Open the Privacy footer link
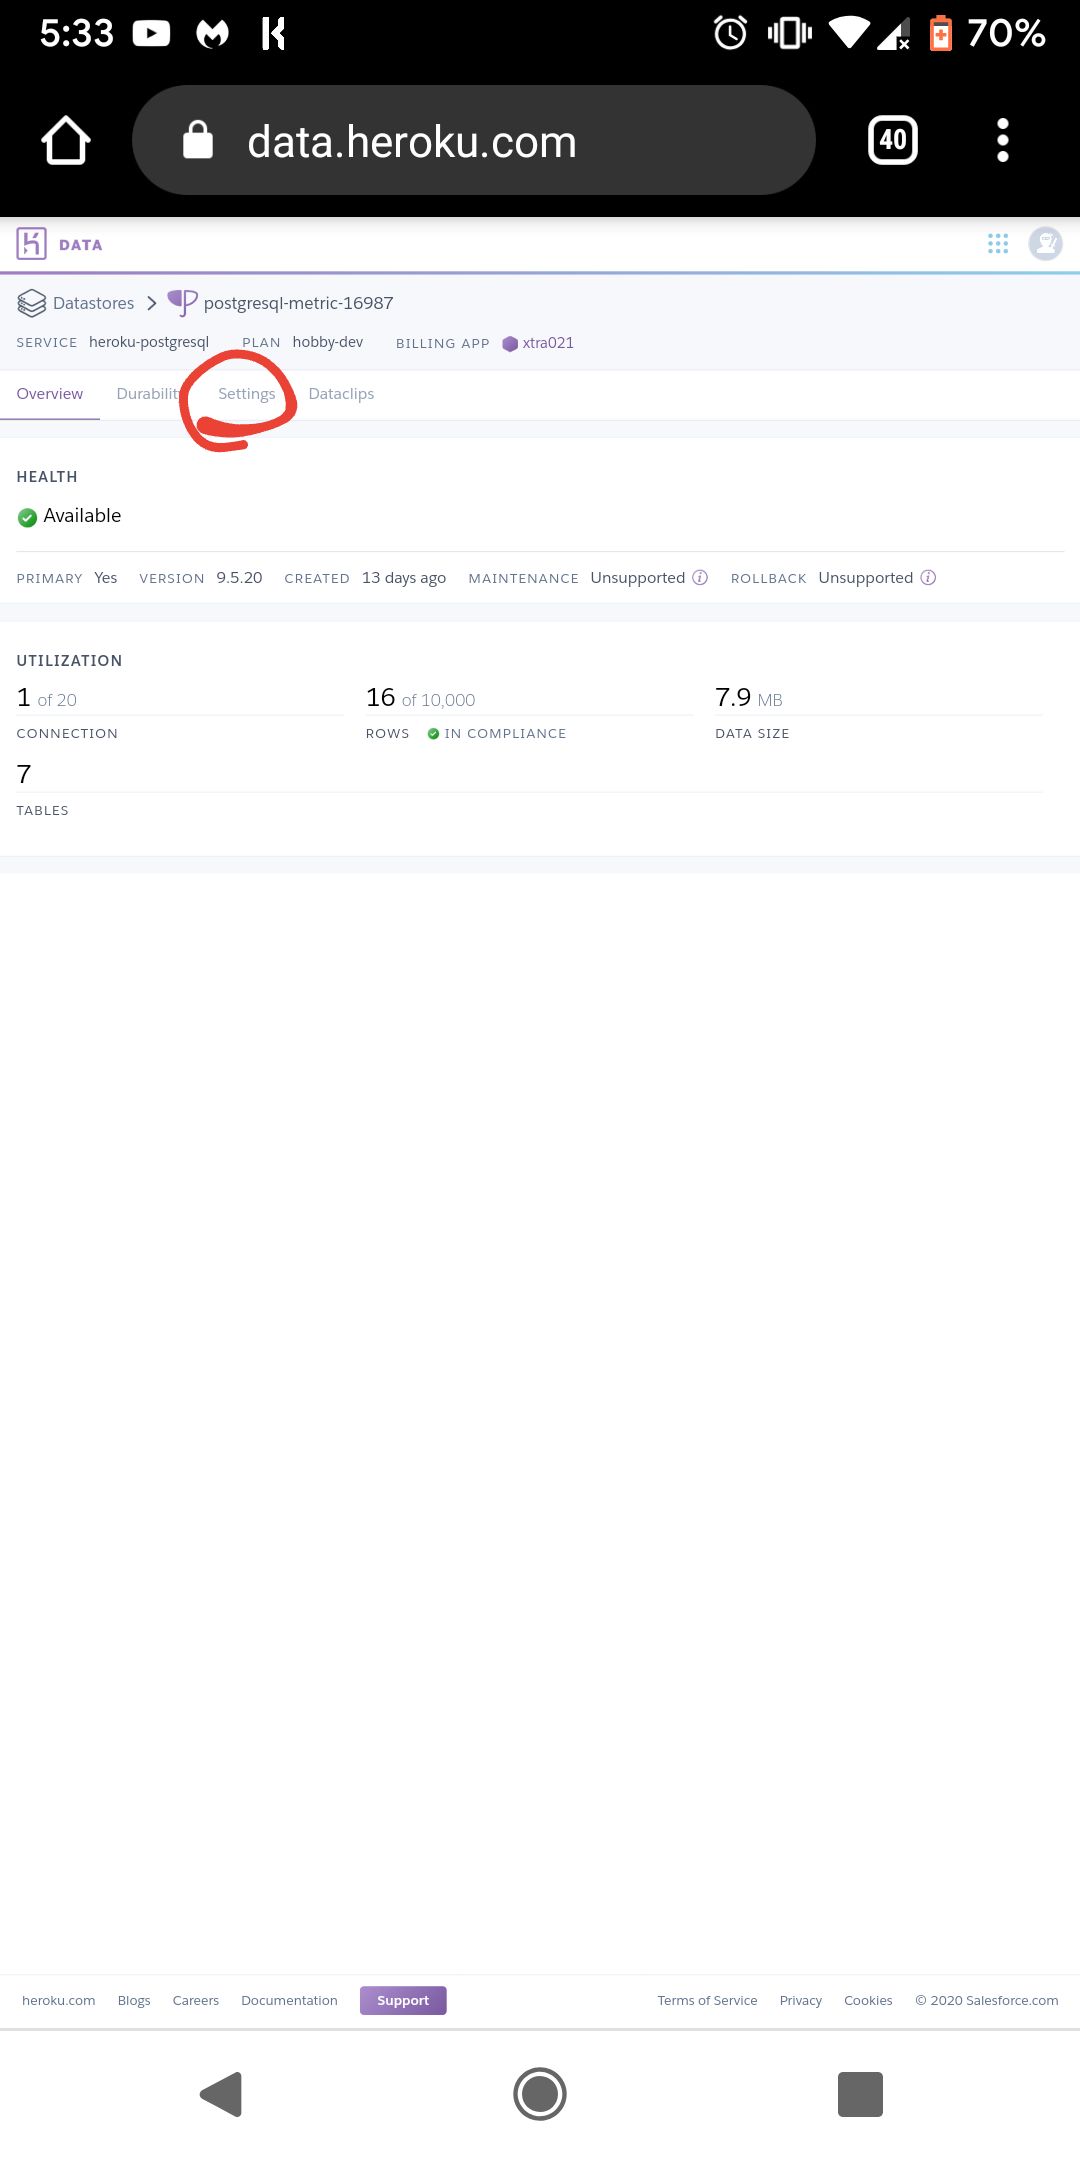 pyautogui.click(x=800, y=2000)
